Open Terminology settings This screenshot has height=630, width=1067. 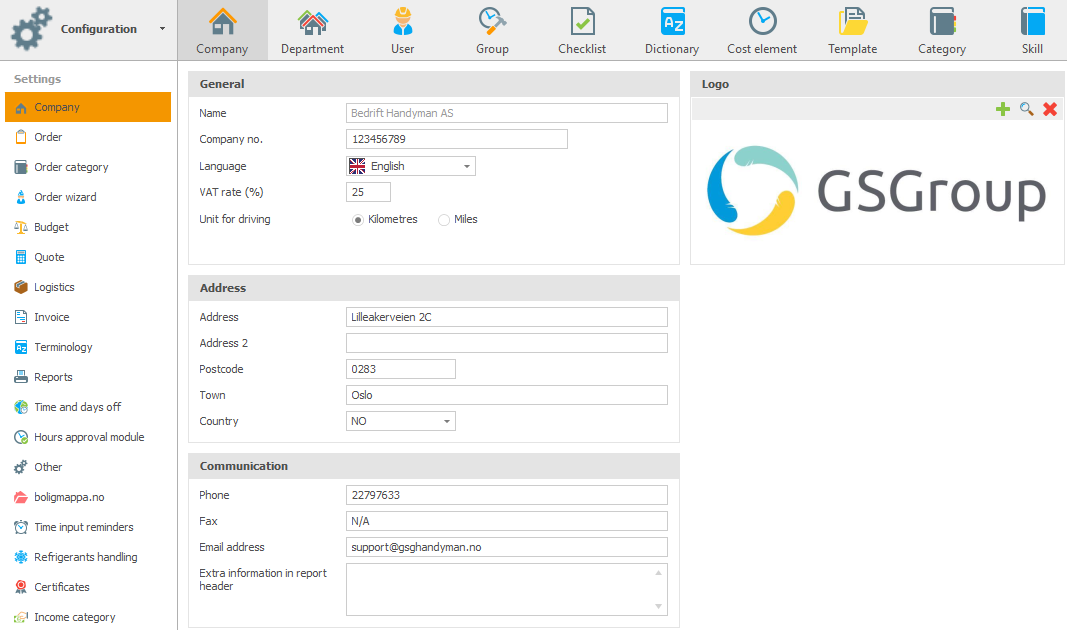pos(88,346)
